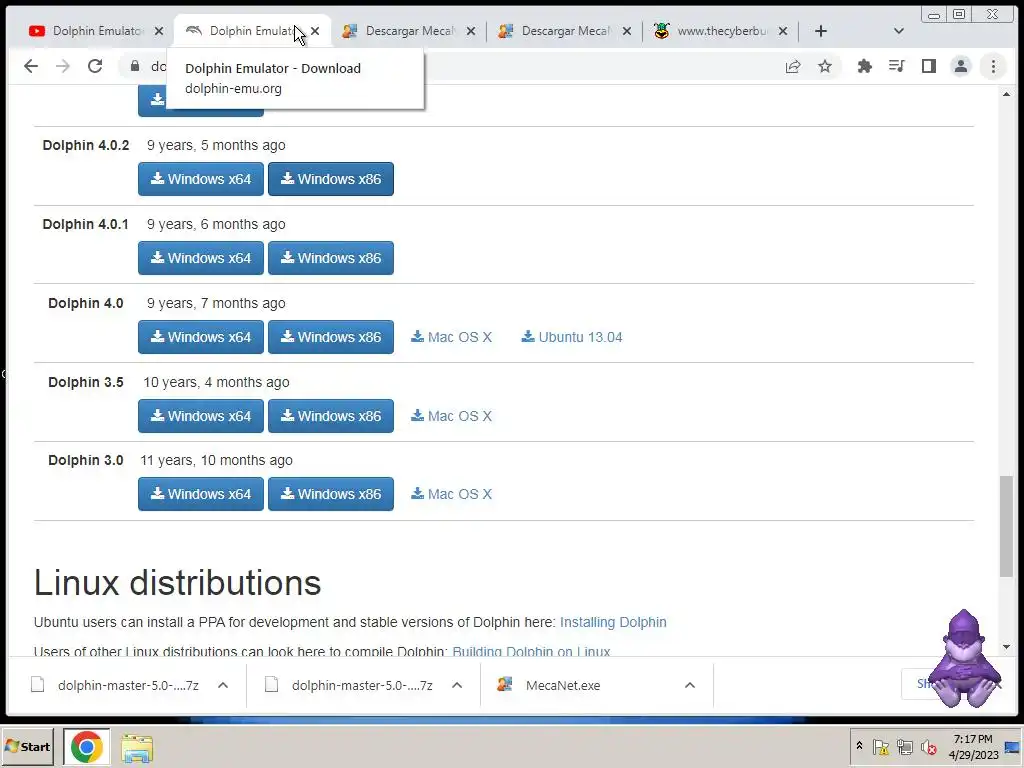Open the Action Center flag icon
The height and width of the screenshot is (768, 1024).
coord(880,747)
